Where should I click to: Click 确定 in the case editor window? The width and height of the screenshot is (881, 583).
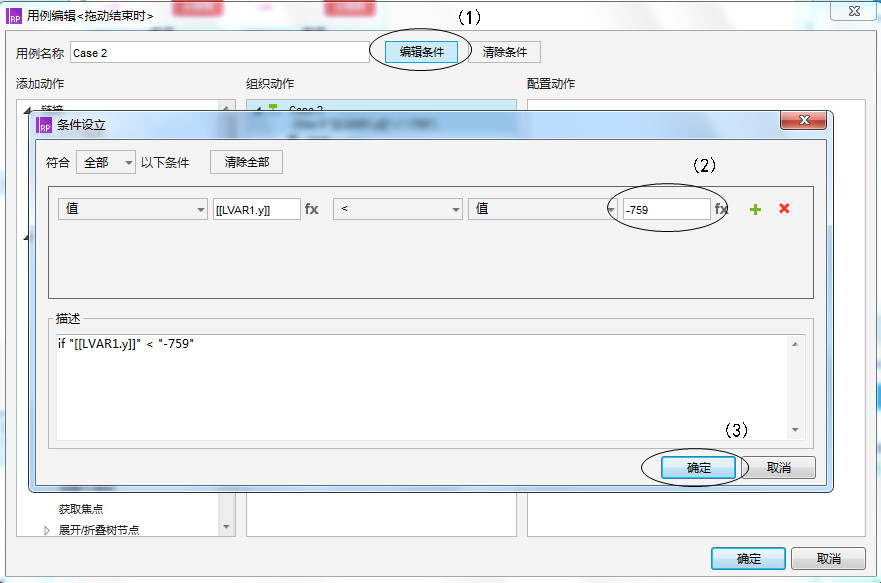748,559
